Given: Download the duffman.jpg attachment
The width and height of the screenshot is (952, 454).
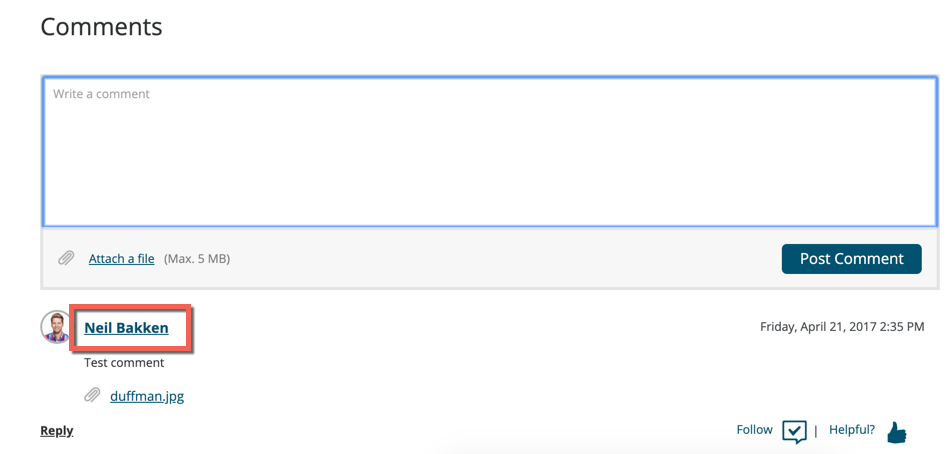Looking at the screenshot, I should coord(147,397).
